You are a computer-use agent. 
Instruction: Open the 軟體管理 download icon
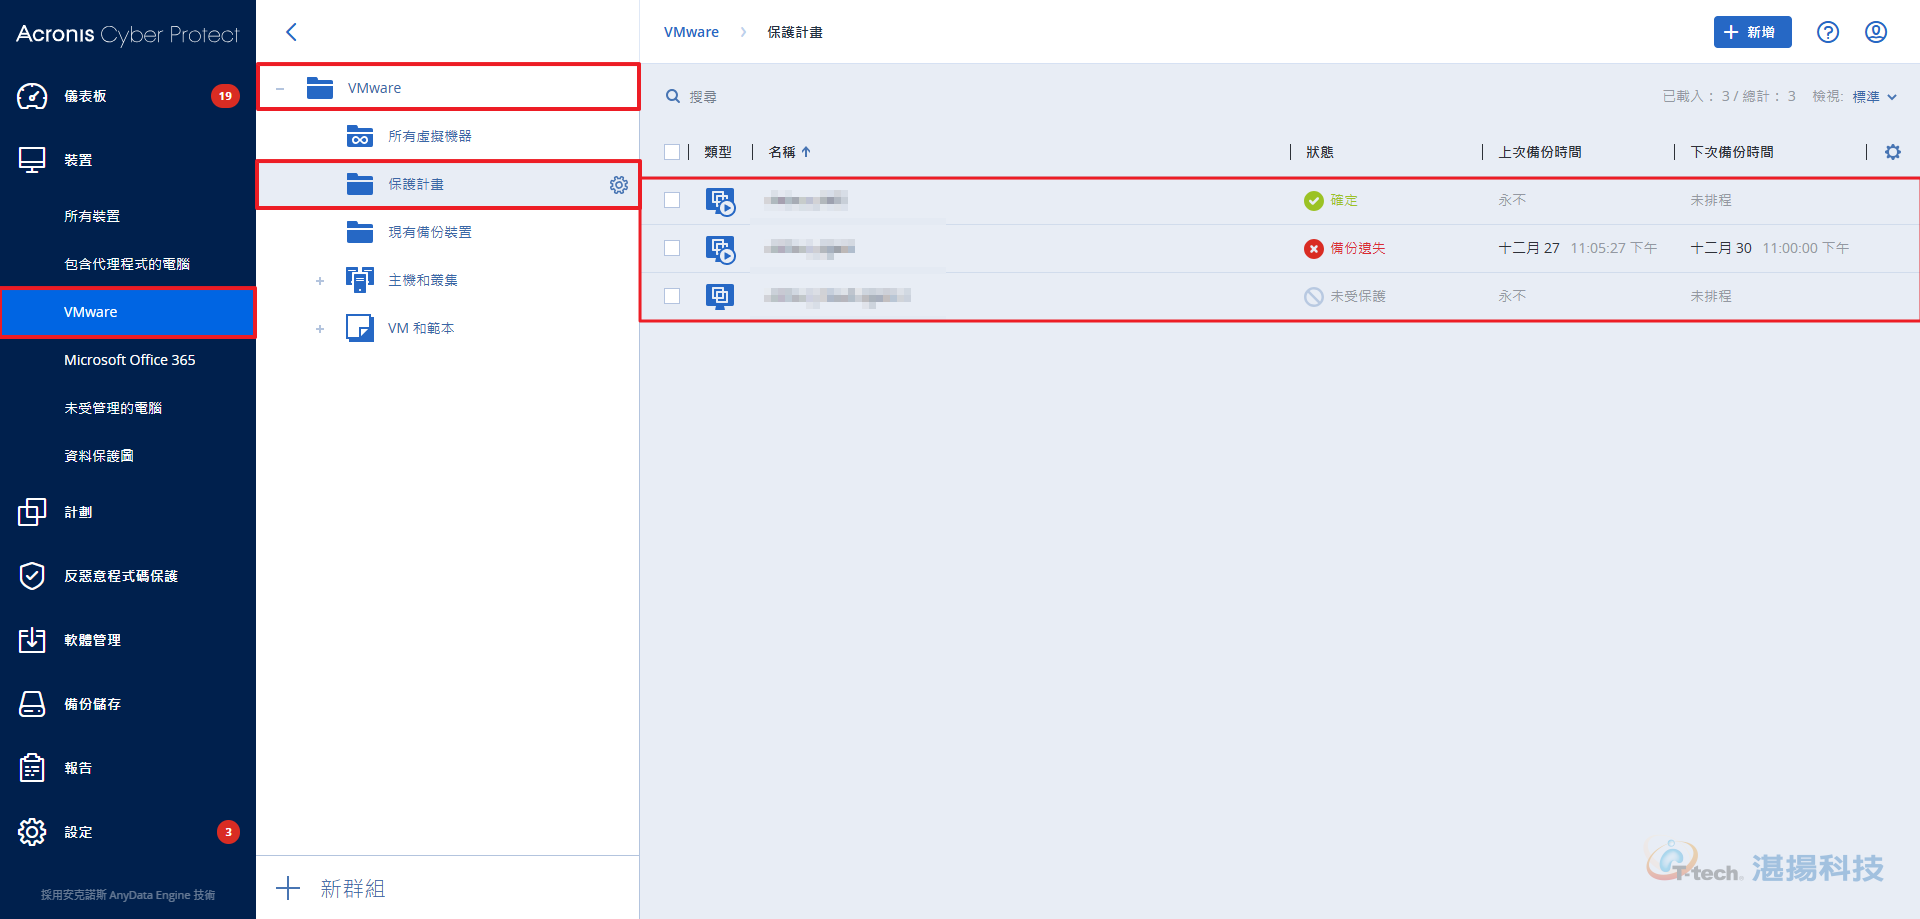point(32,640)
